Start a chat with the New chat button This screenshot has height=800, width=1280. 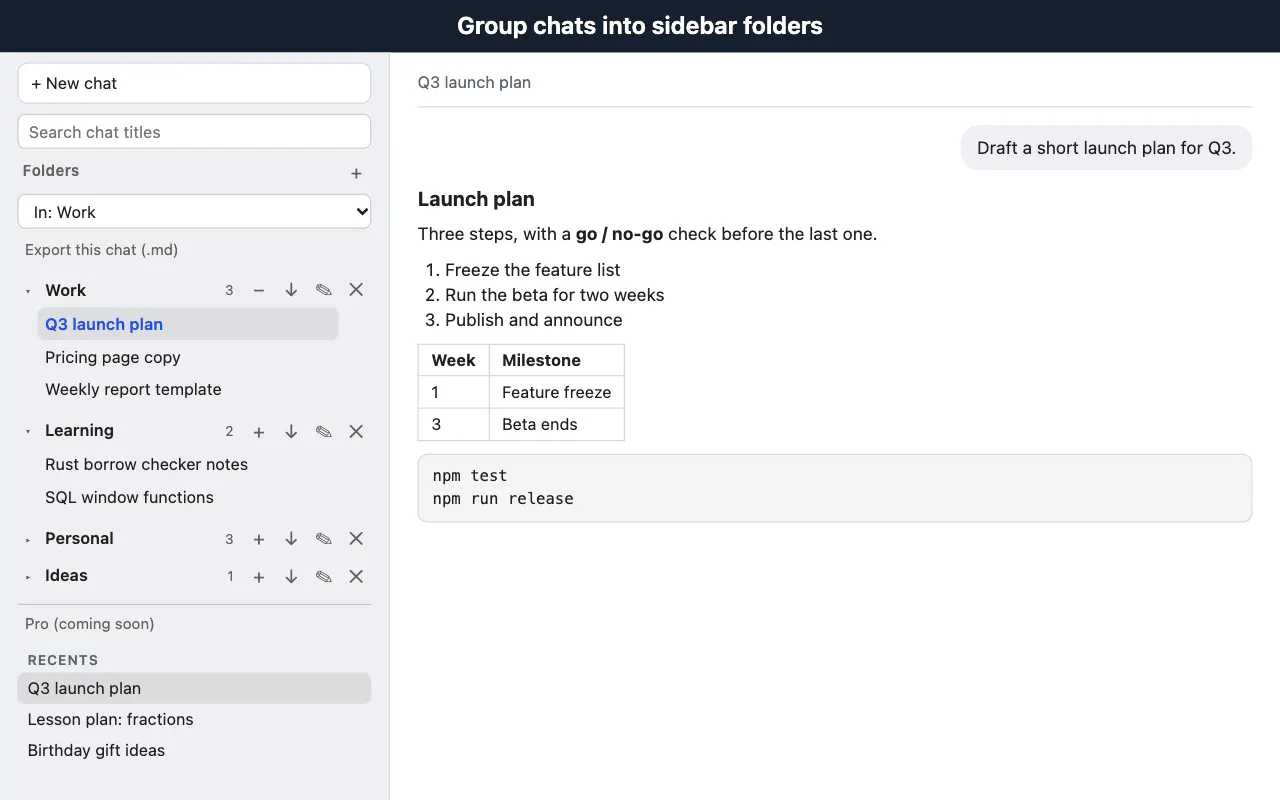click(x=194, y=83)
